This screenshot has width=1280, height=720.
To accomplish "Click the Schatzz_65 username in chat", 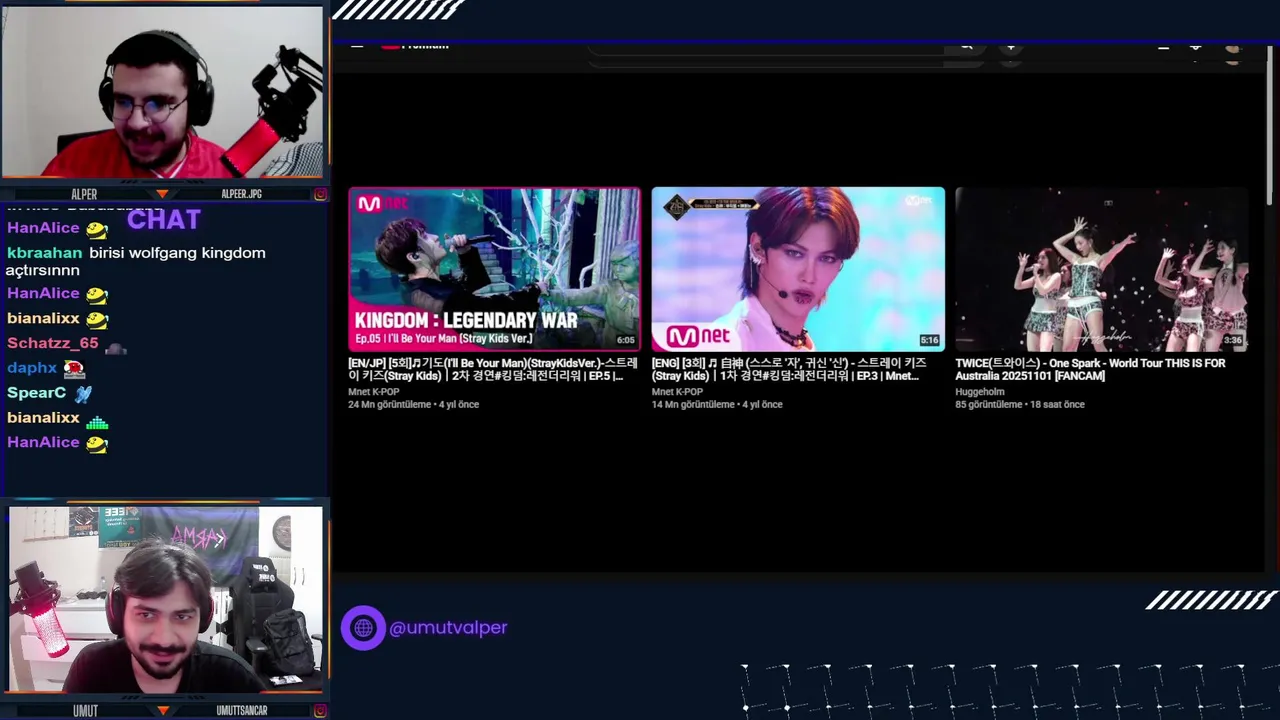I will (53, 343).
